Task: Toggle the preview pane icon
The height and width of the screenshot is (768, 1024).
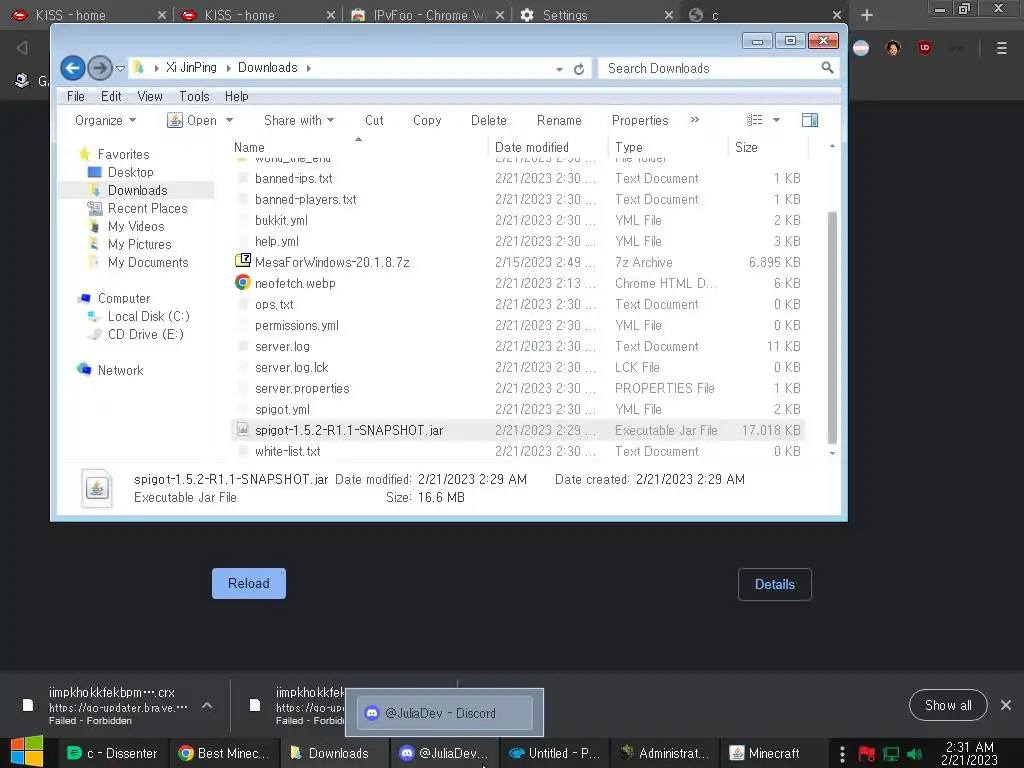Action: [810, 120]
